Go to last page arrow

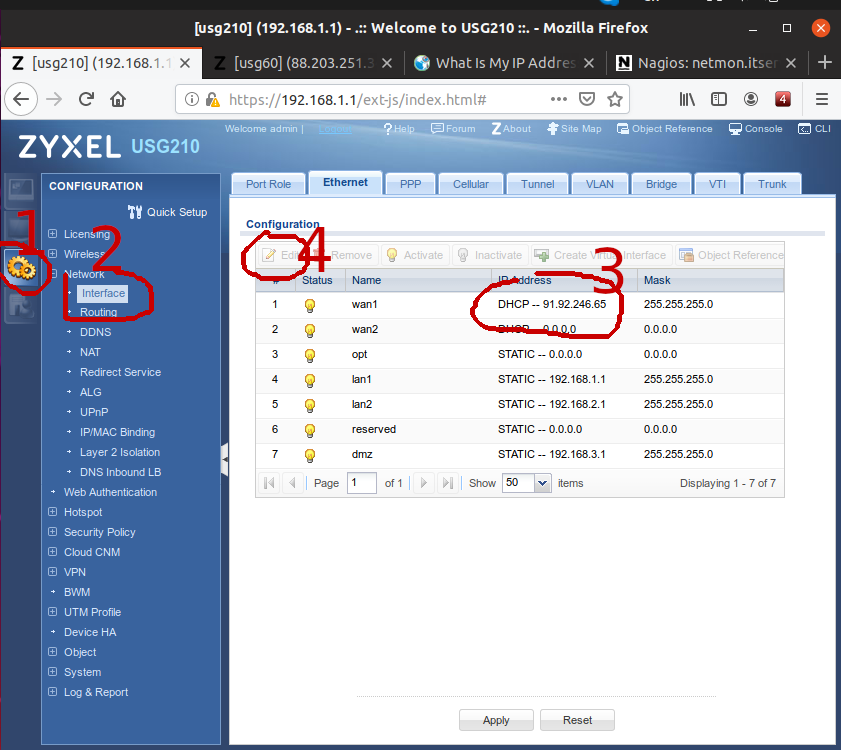point(448,483)
